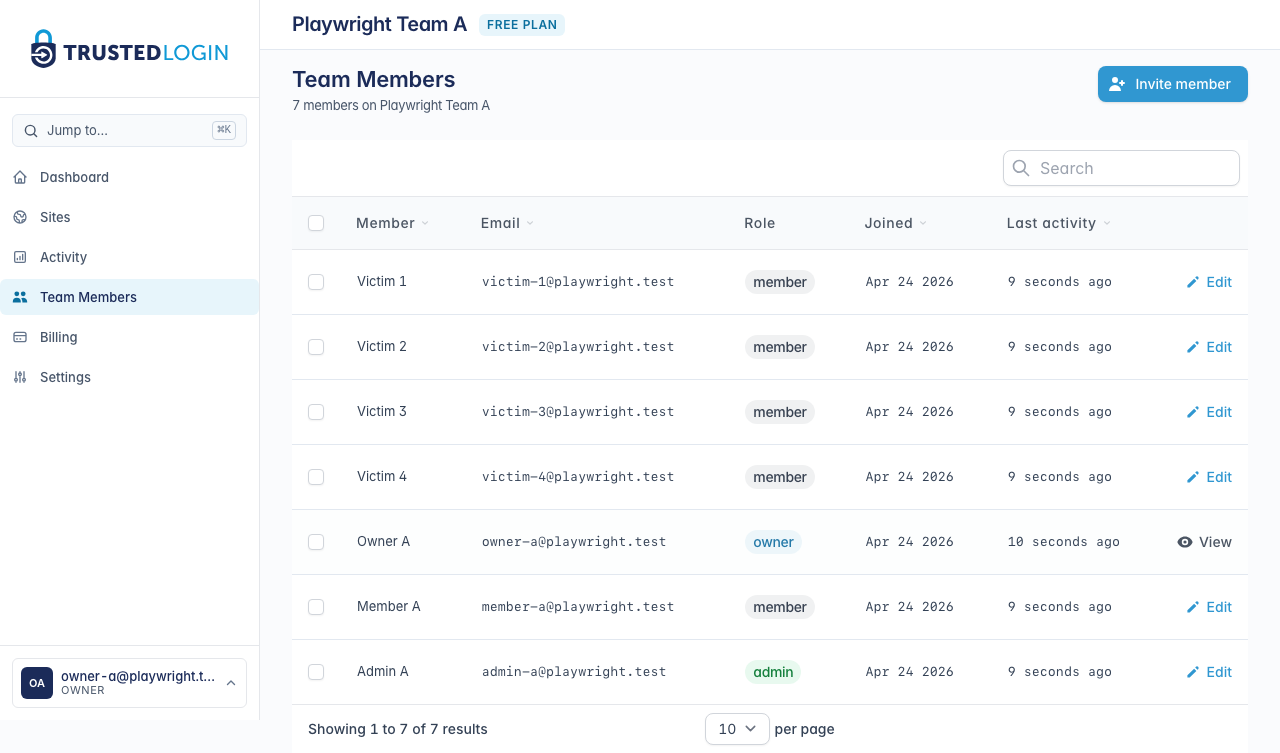Click the Sites globe icon
This screenshot has height=753, width=1280.
coord(20,217)
